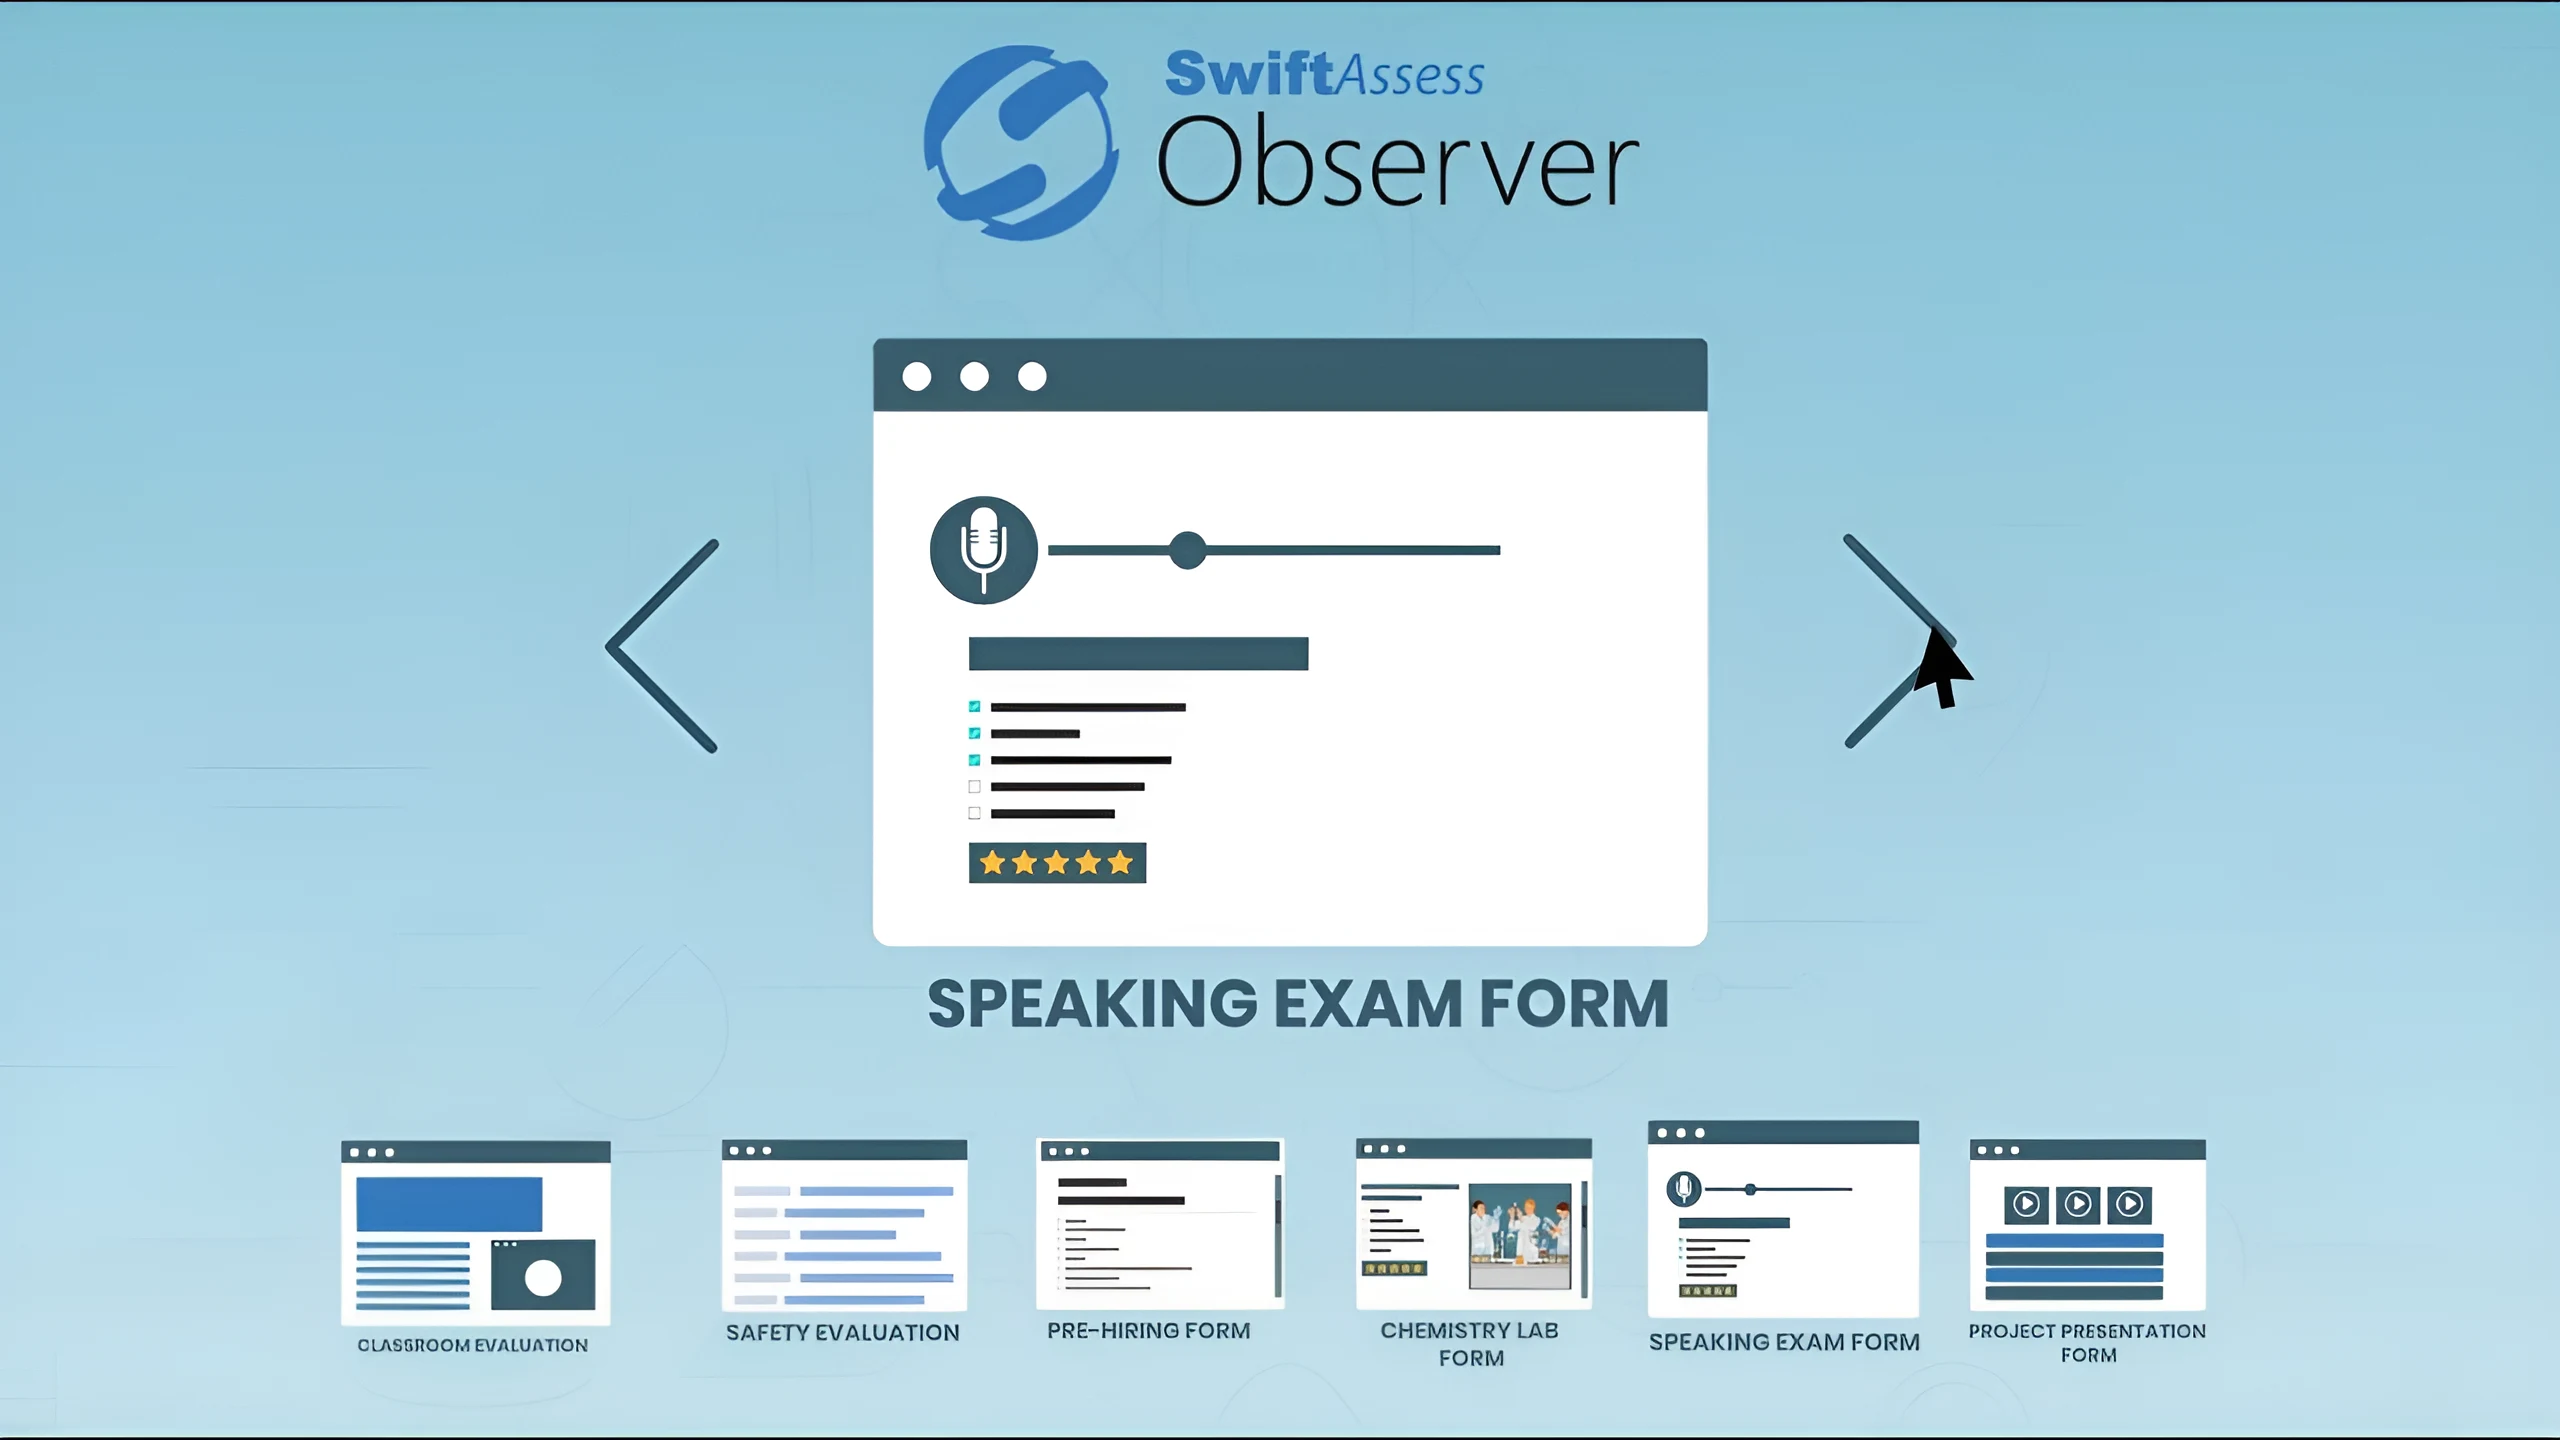Click the five-star rating control
2560x1440 pixels.
[1057, 863]
